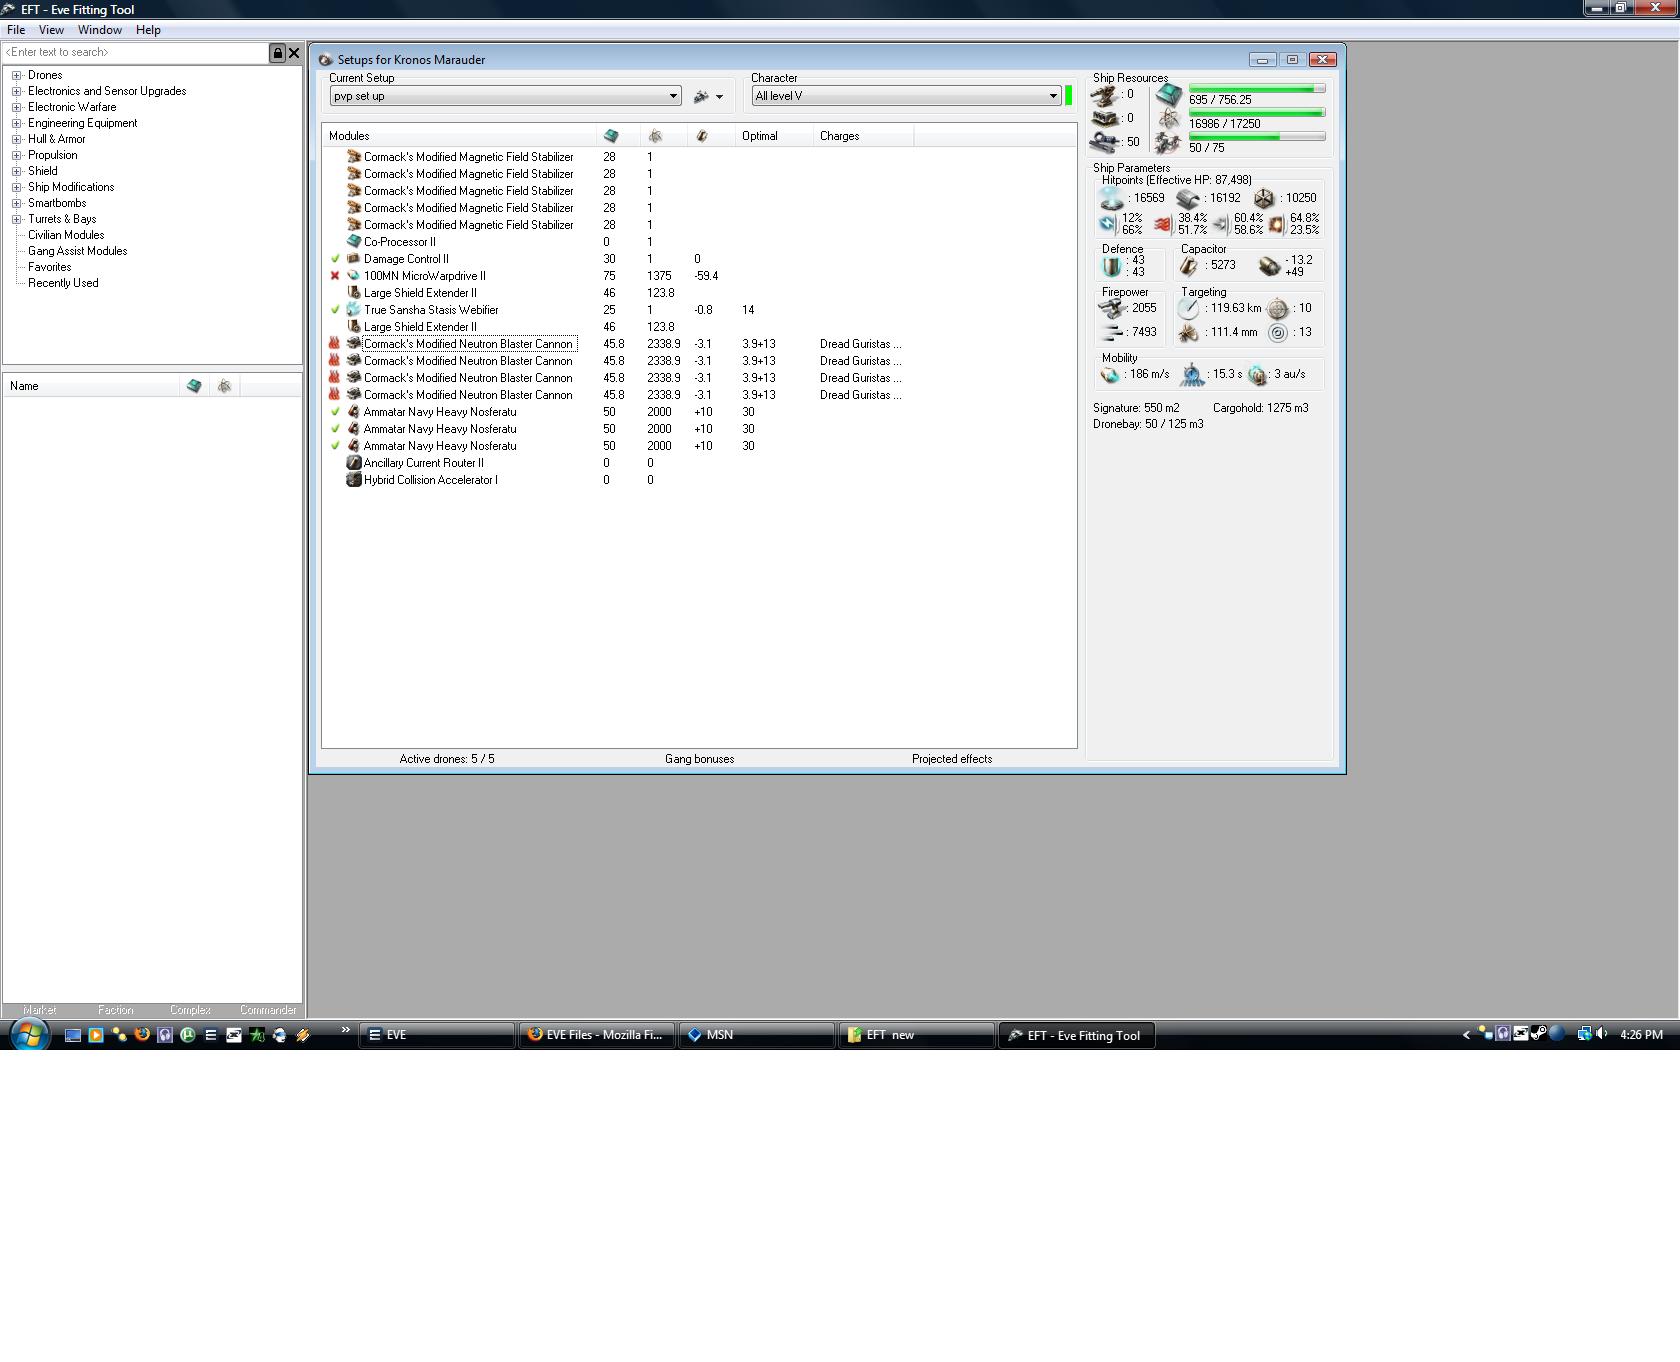Click the CPU column header icon in modules list

611,136
